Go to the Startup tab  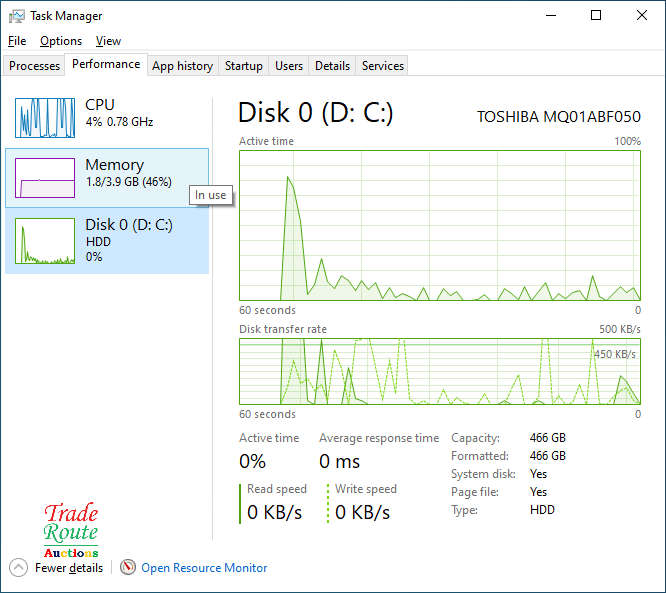coord(243,66)
